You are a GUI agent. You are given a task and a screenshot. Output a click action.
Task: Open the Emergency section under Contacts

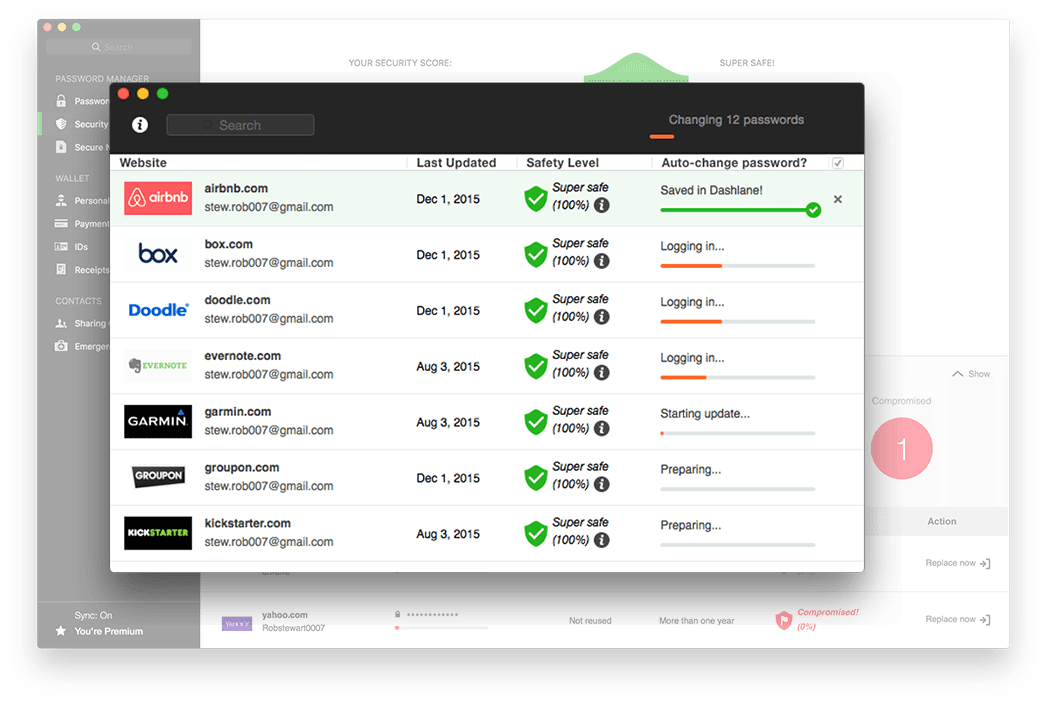pos(61,346)
